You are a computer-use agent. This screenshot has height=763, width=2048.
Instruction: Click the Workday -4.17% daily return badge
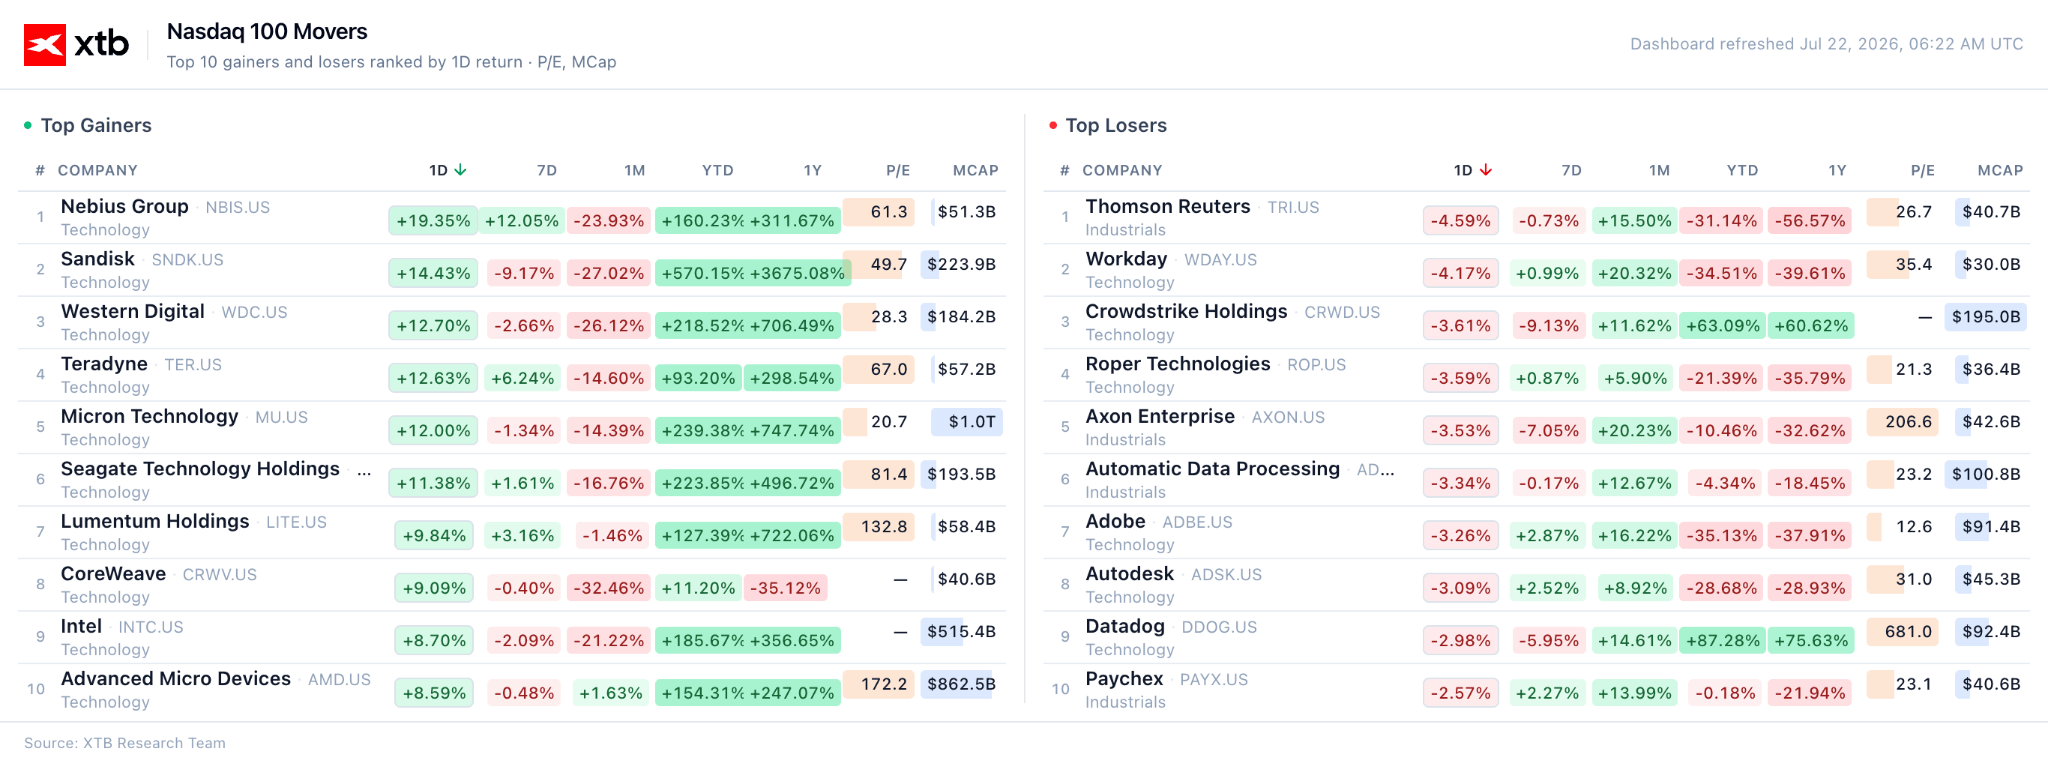point(1461,273)
